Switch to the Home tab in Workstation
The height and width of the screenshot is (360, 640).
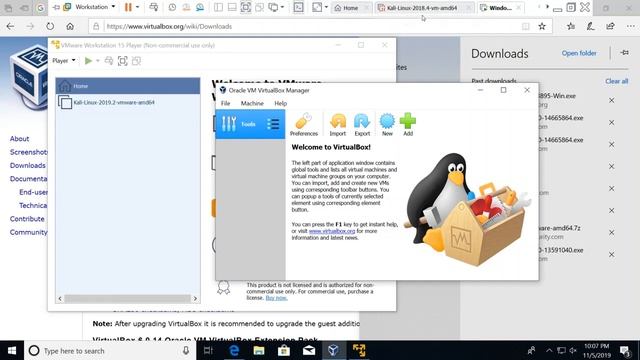click(351, 8)
